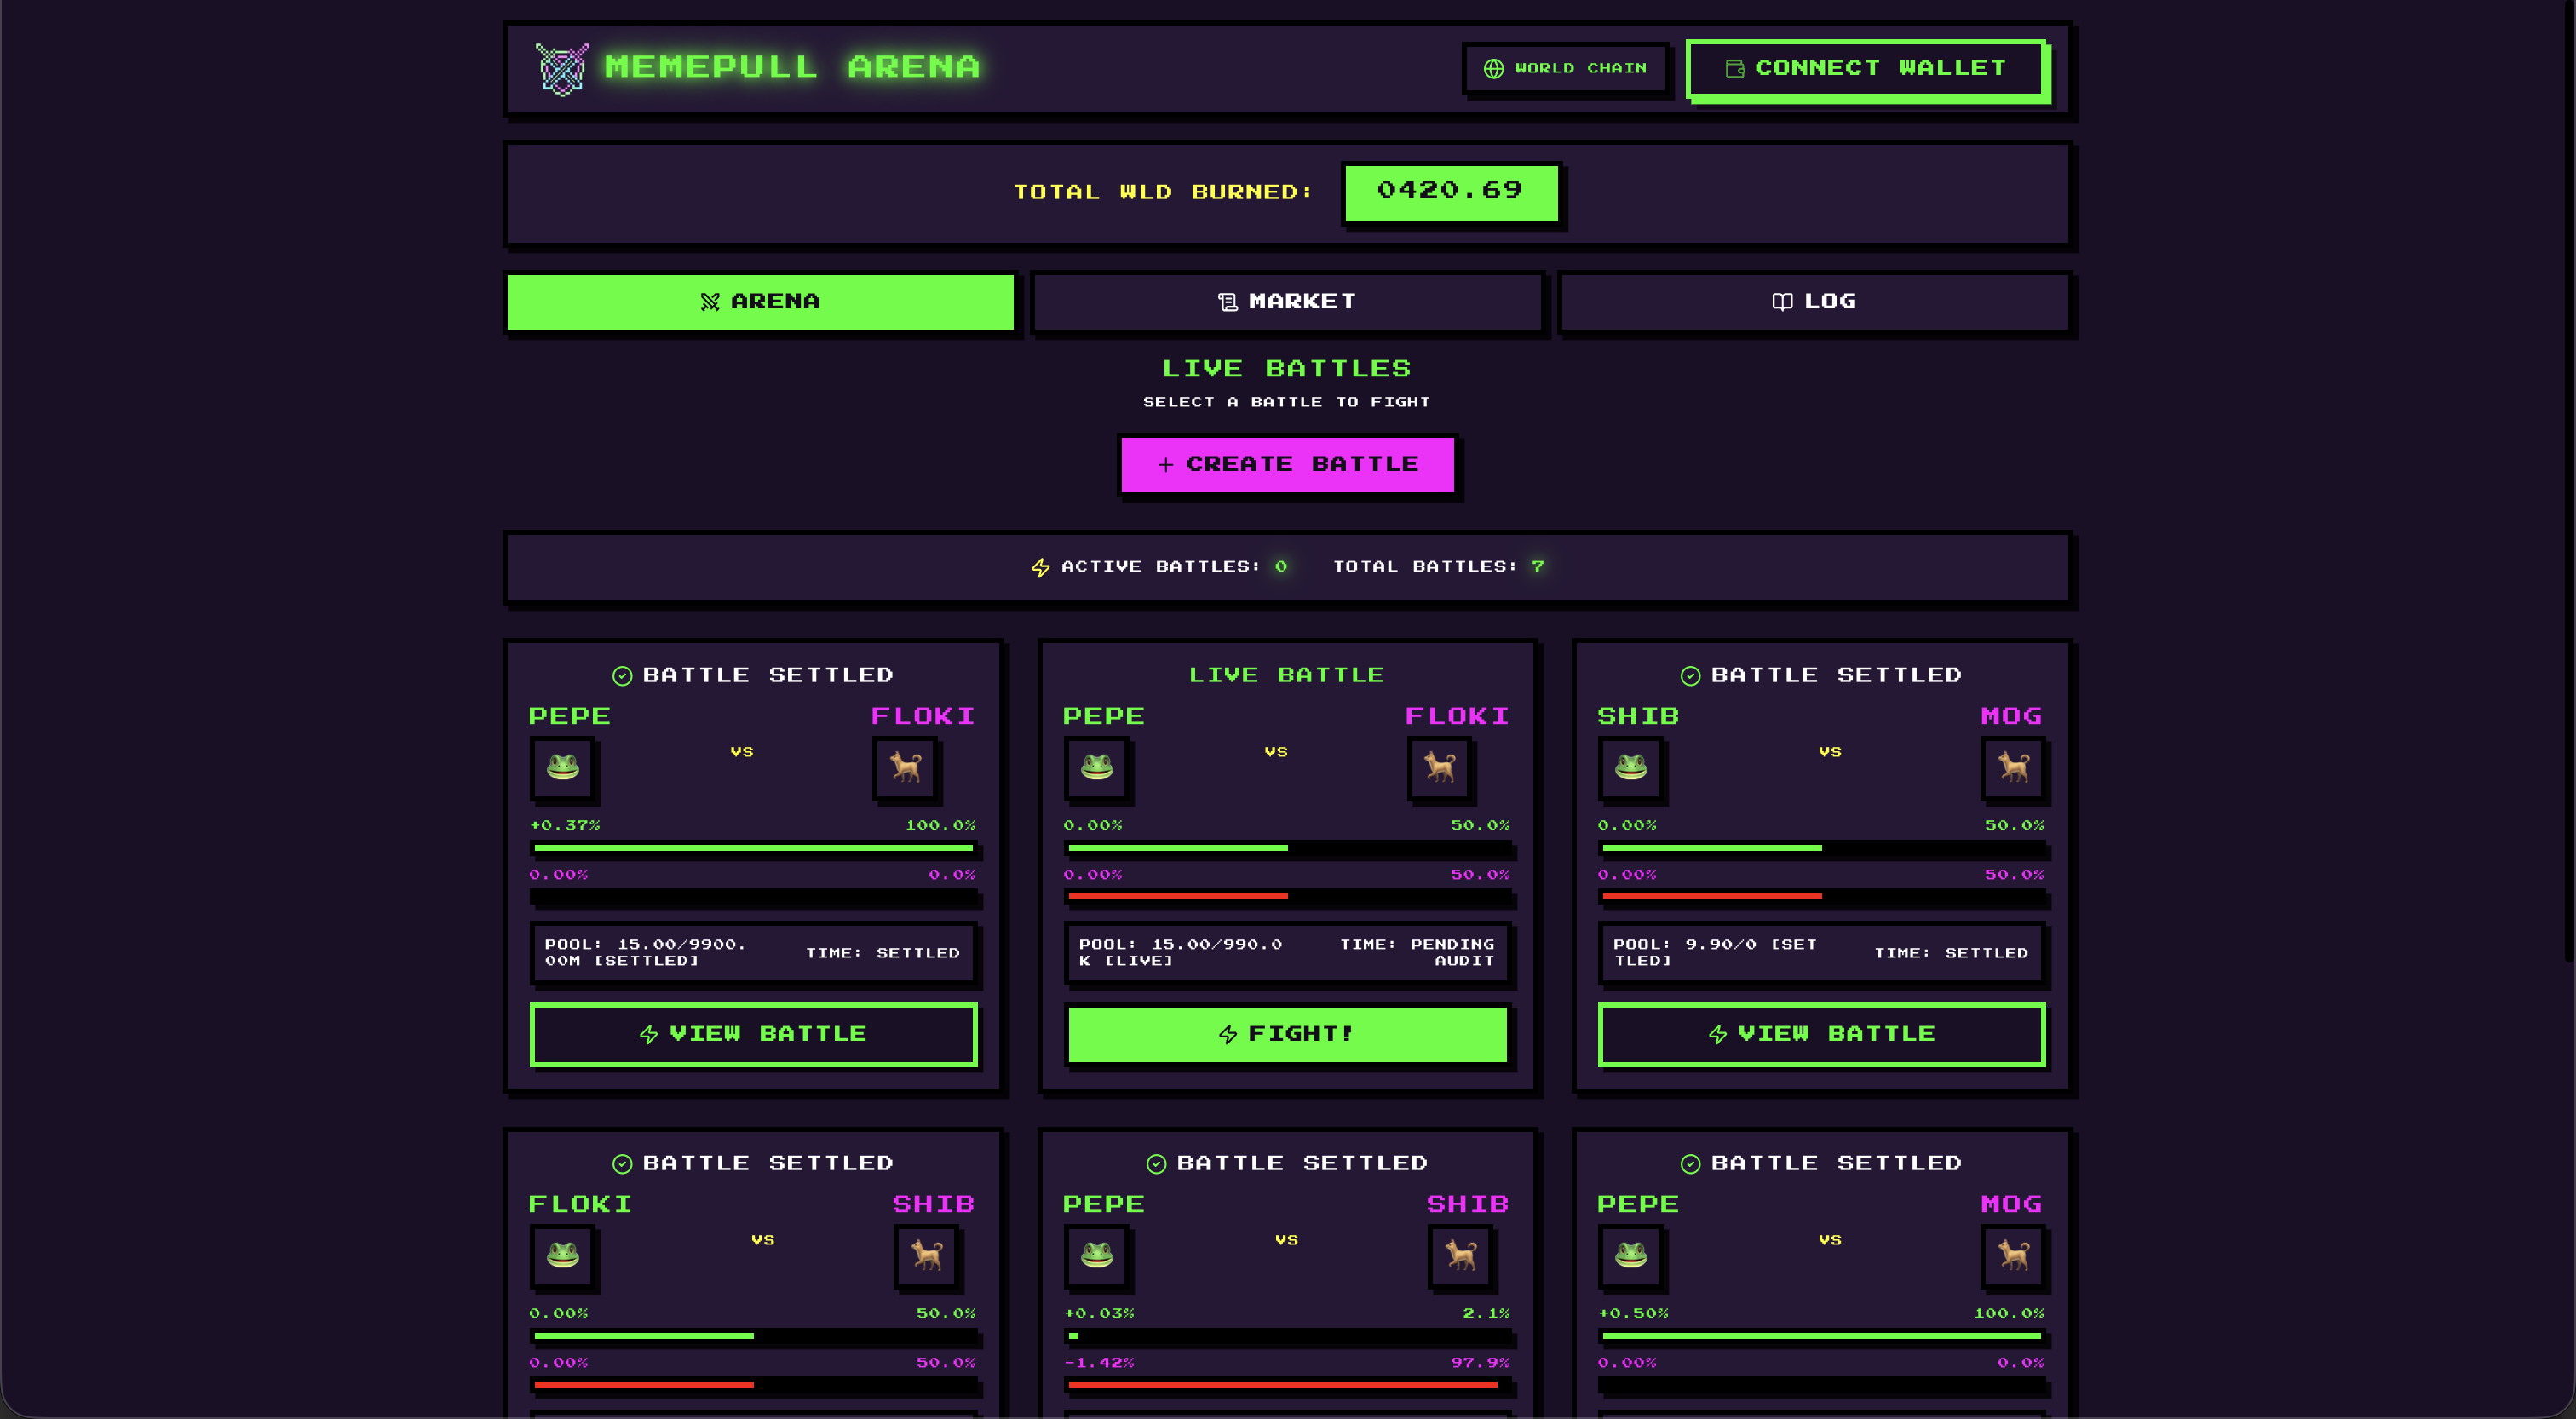The height and width of the screenshot is (1419, 2576).
Task: Click the Total Battles: 7 stat
Action: point(1439,567)
